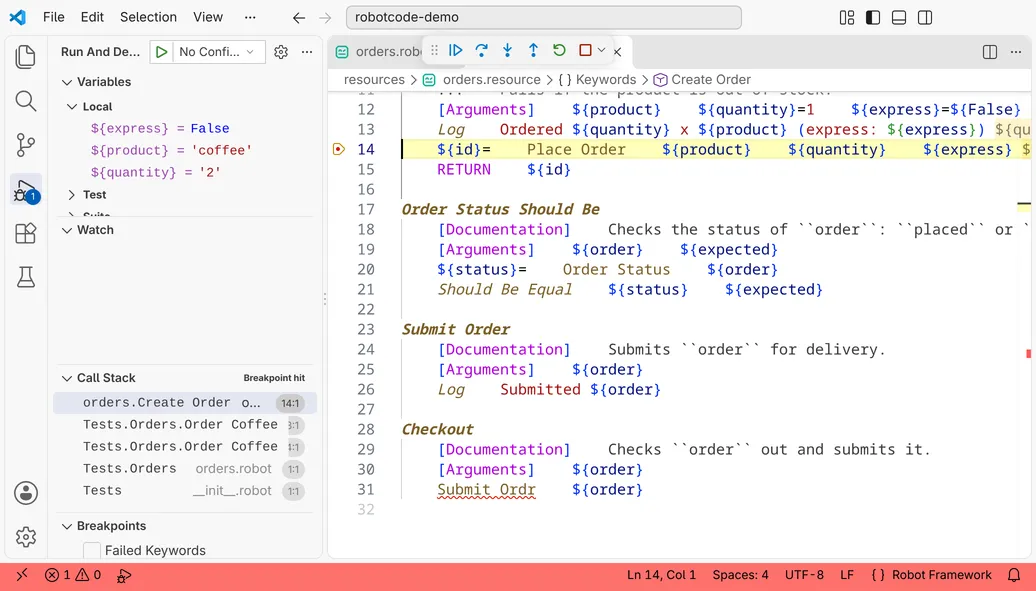Click resources in the breadcrumb
Image resolution: width=1036 pixels, height=591 pixels.
point(374,80)
